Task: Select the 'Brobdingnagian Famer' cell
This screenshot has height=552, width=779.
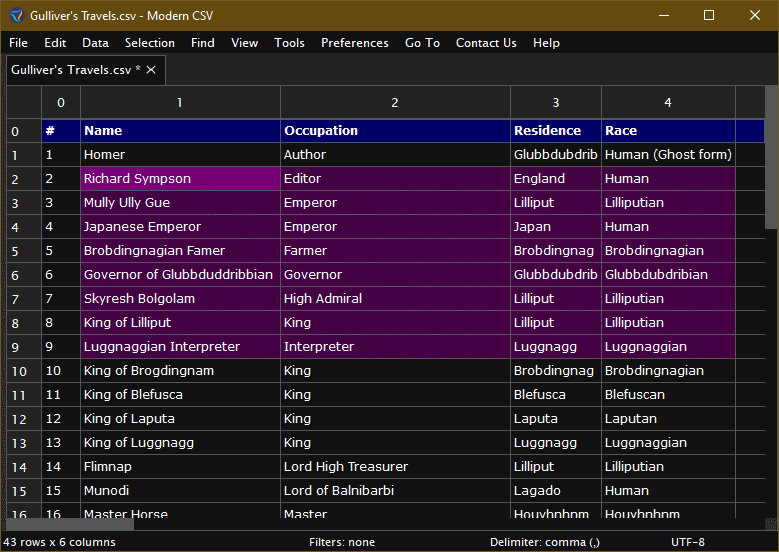Action: coord(180,250)
